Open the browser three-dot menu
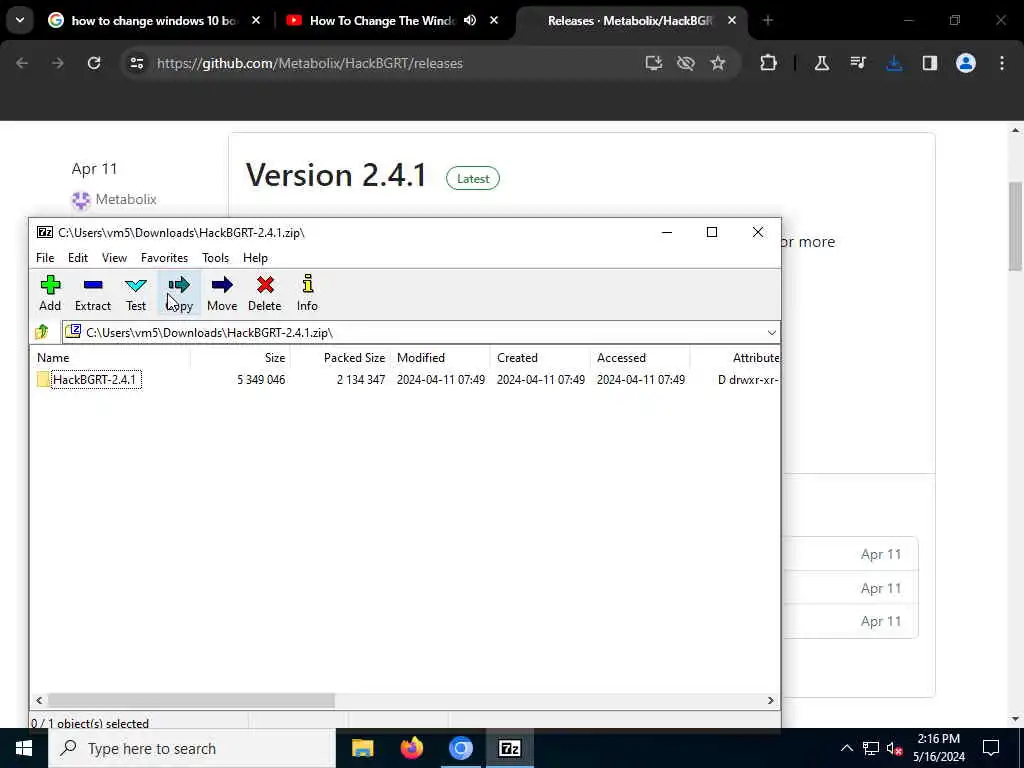1024x768 pixels. [x=1002, y=63]
